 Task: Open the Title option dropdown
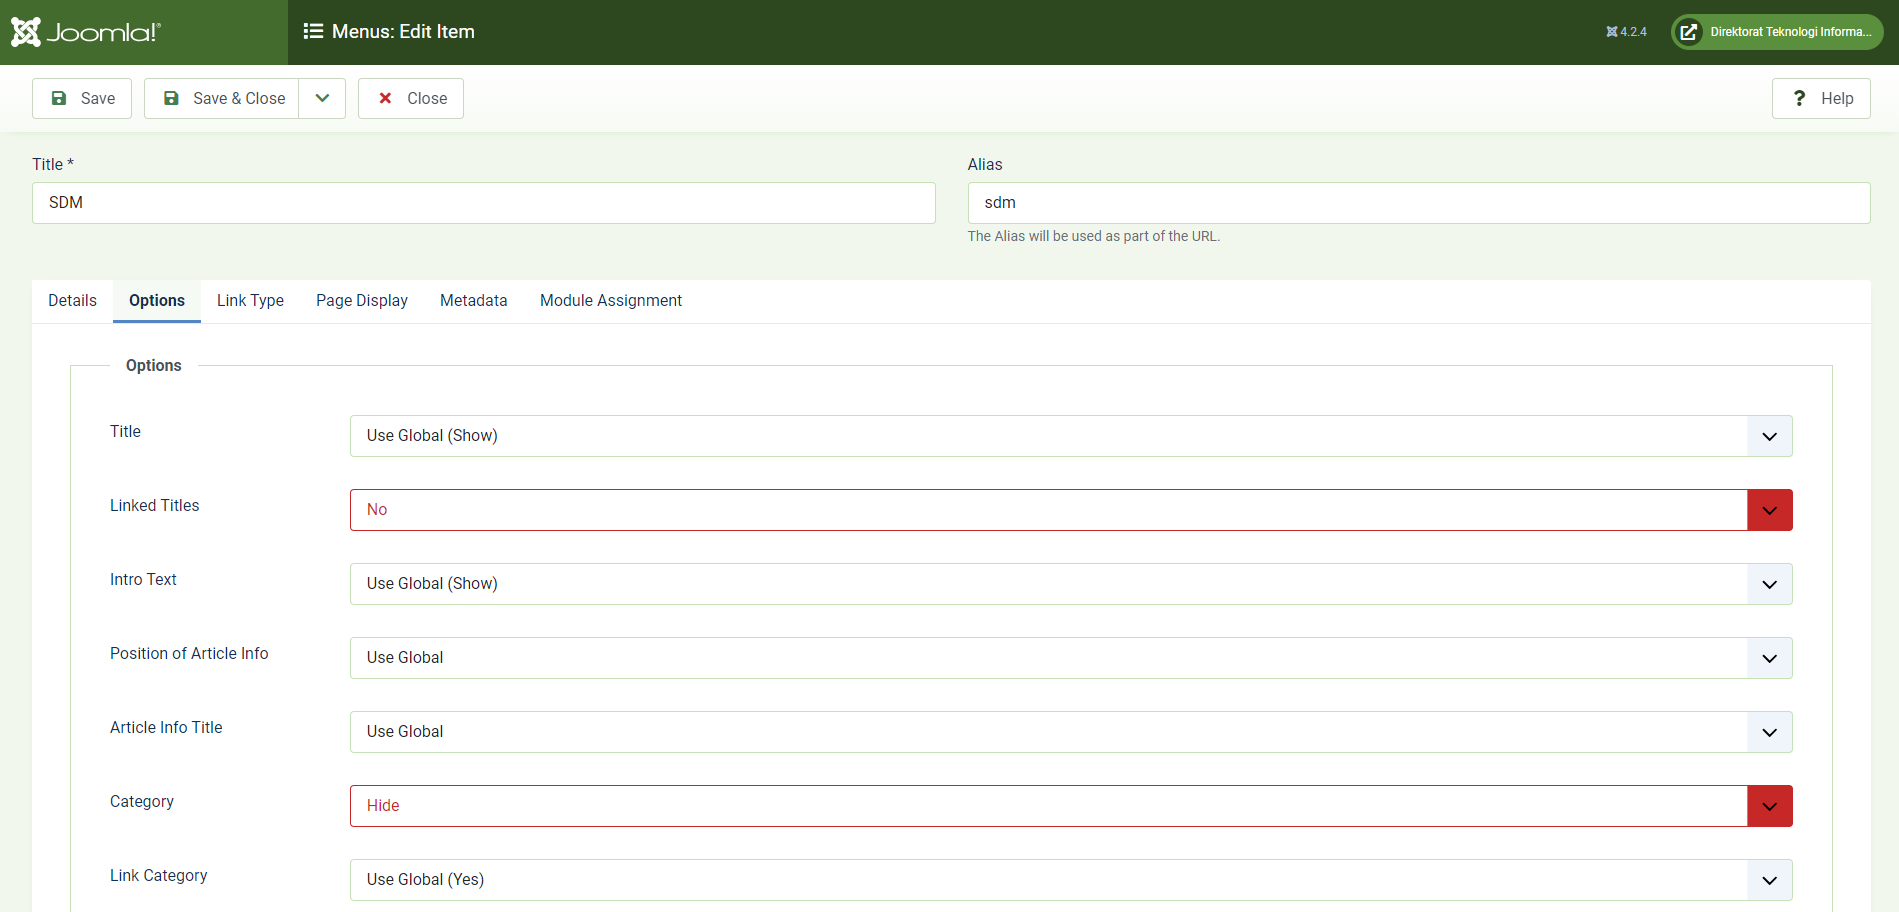click(1071, 436)
